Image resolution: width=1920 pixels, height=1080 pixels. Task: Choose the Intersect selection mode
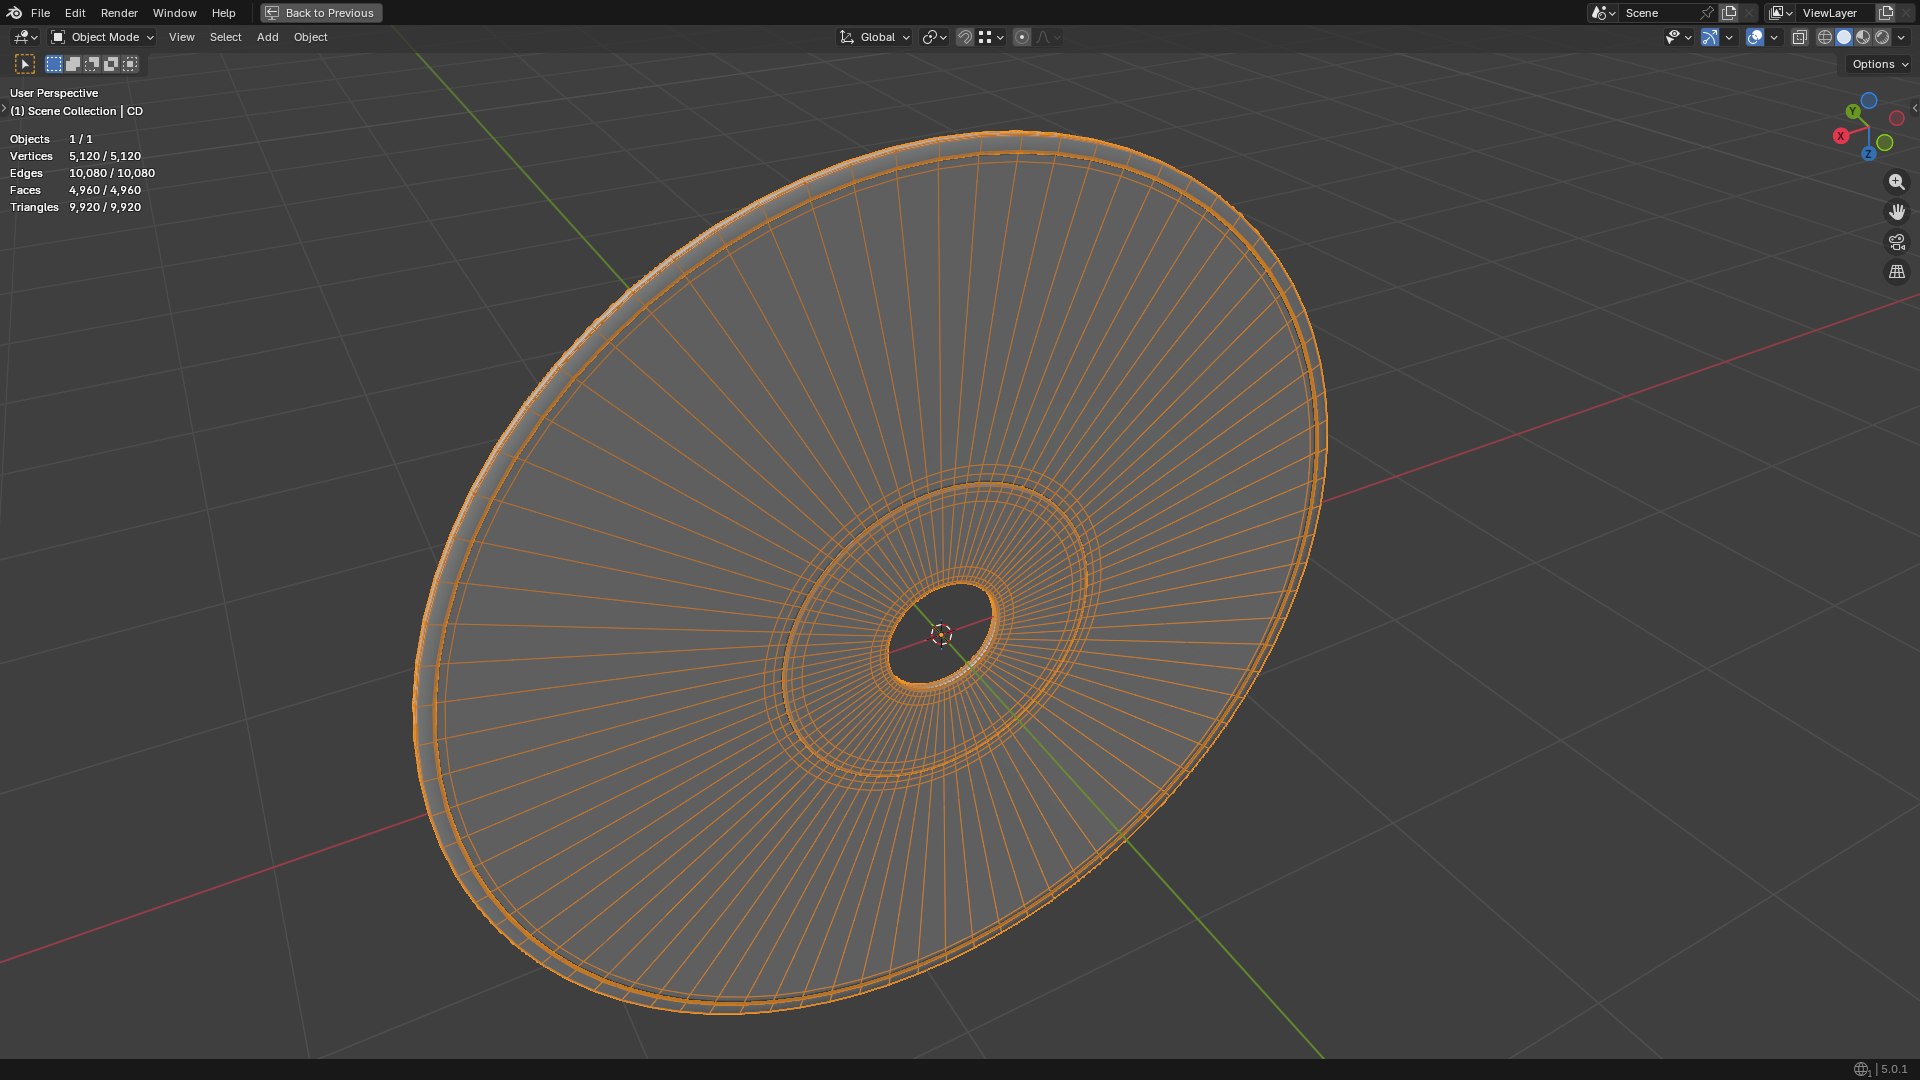[x=130, y=64]
